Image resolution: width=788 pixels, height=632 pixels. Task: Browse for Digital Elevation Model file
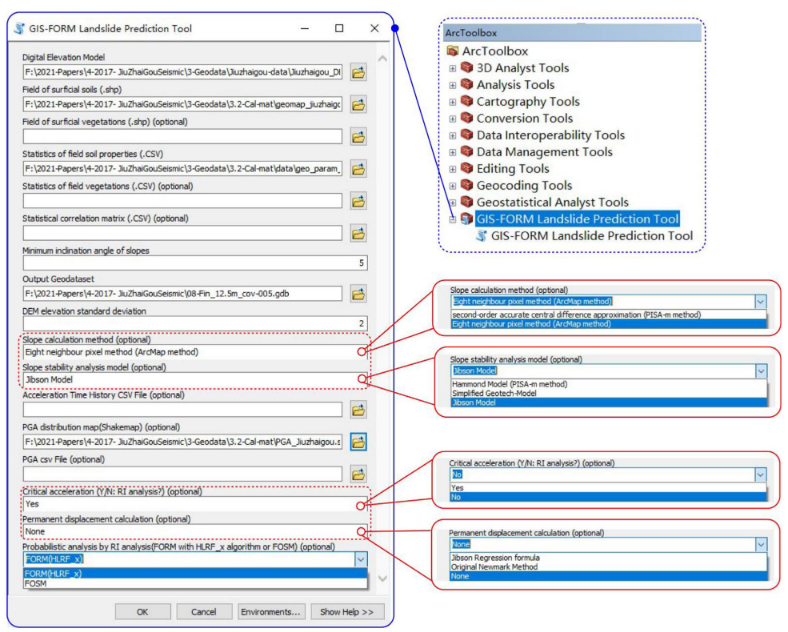[358, 73]
